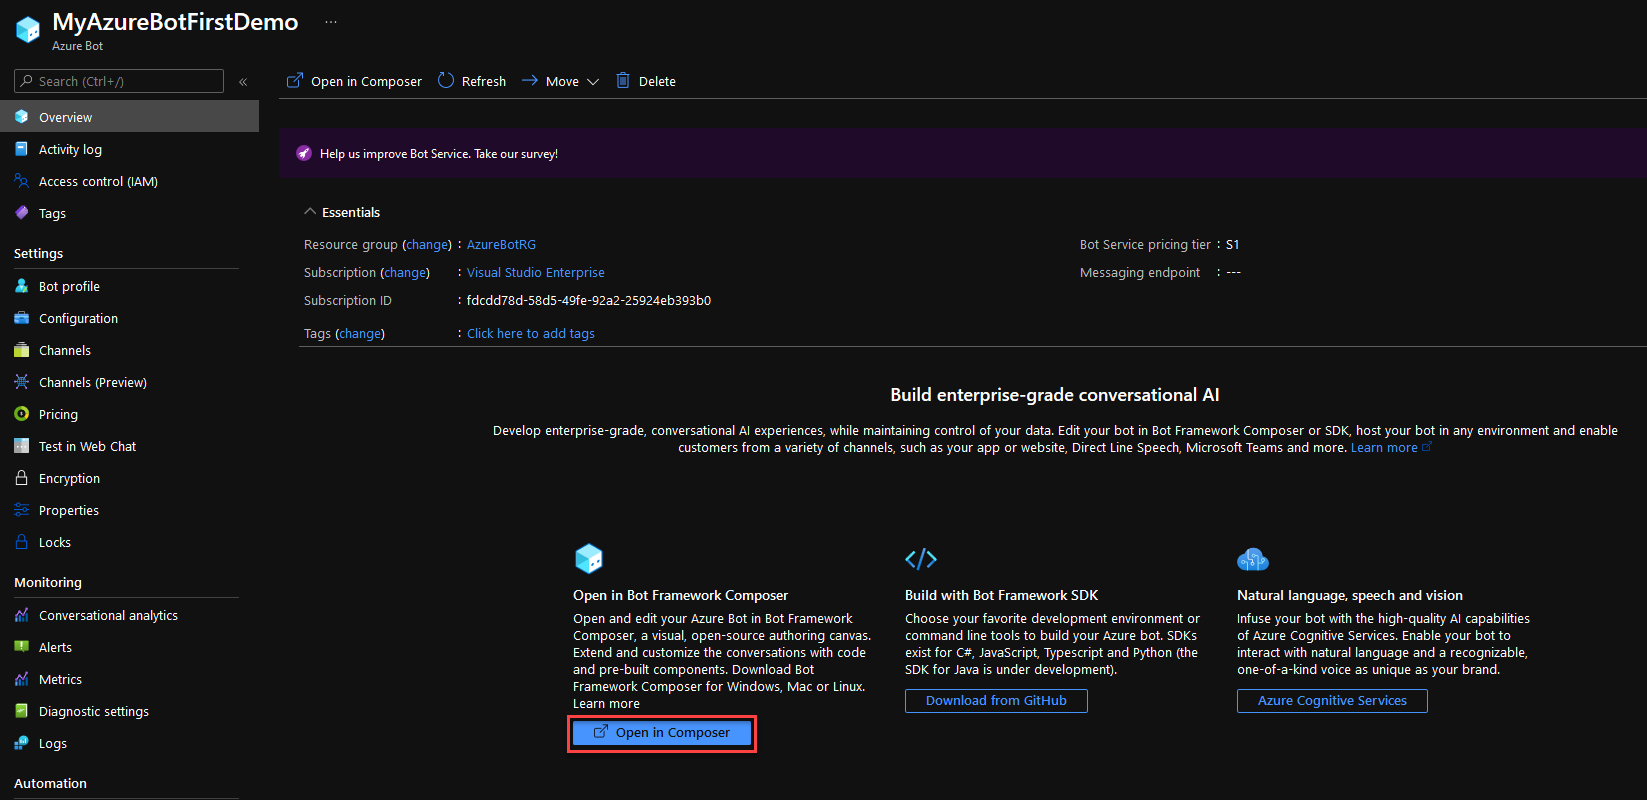The width and height of the screenshot is (1647, 800).
Task: Change the subscription via change link
Action: coord(405,272)
